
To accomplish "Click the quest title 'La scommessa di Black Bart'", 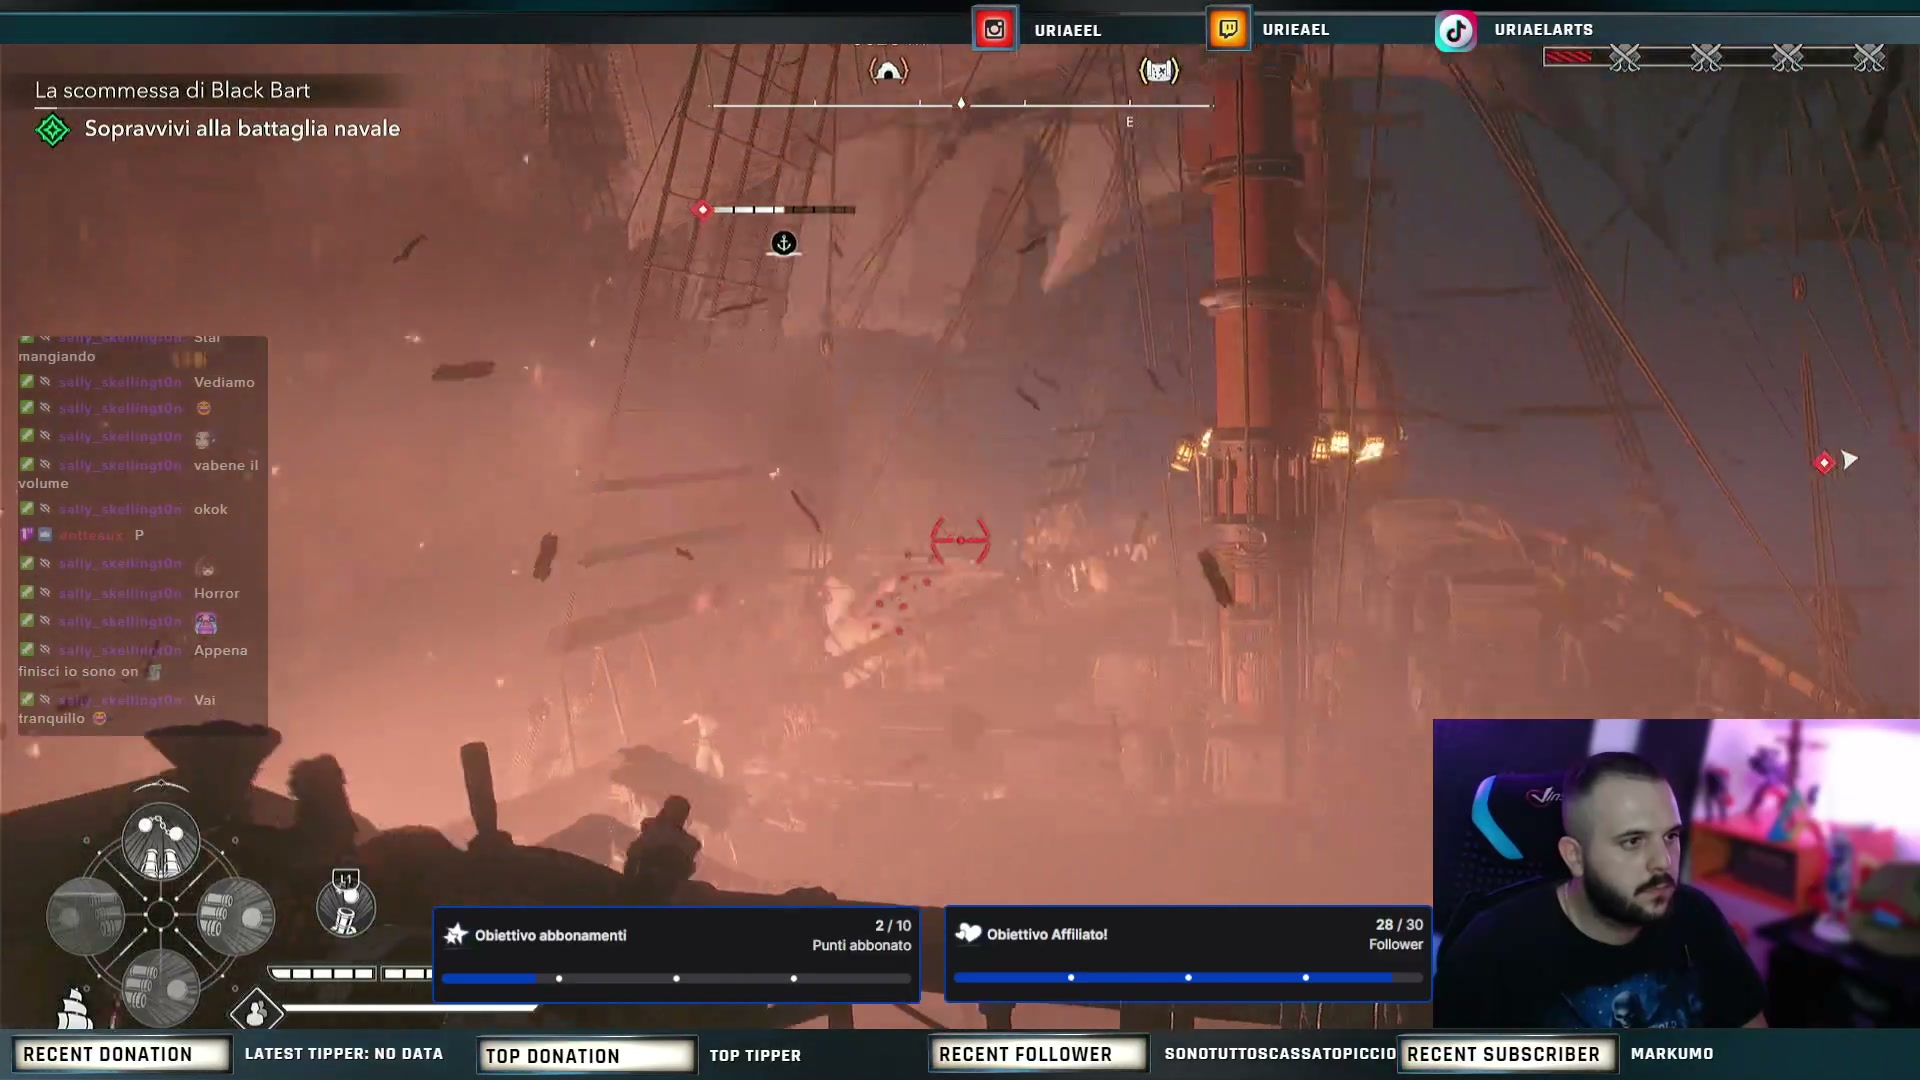I will 172,91.
